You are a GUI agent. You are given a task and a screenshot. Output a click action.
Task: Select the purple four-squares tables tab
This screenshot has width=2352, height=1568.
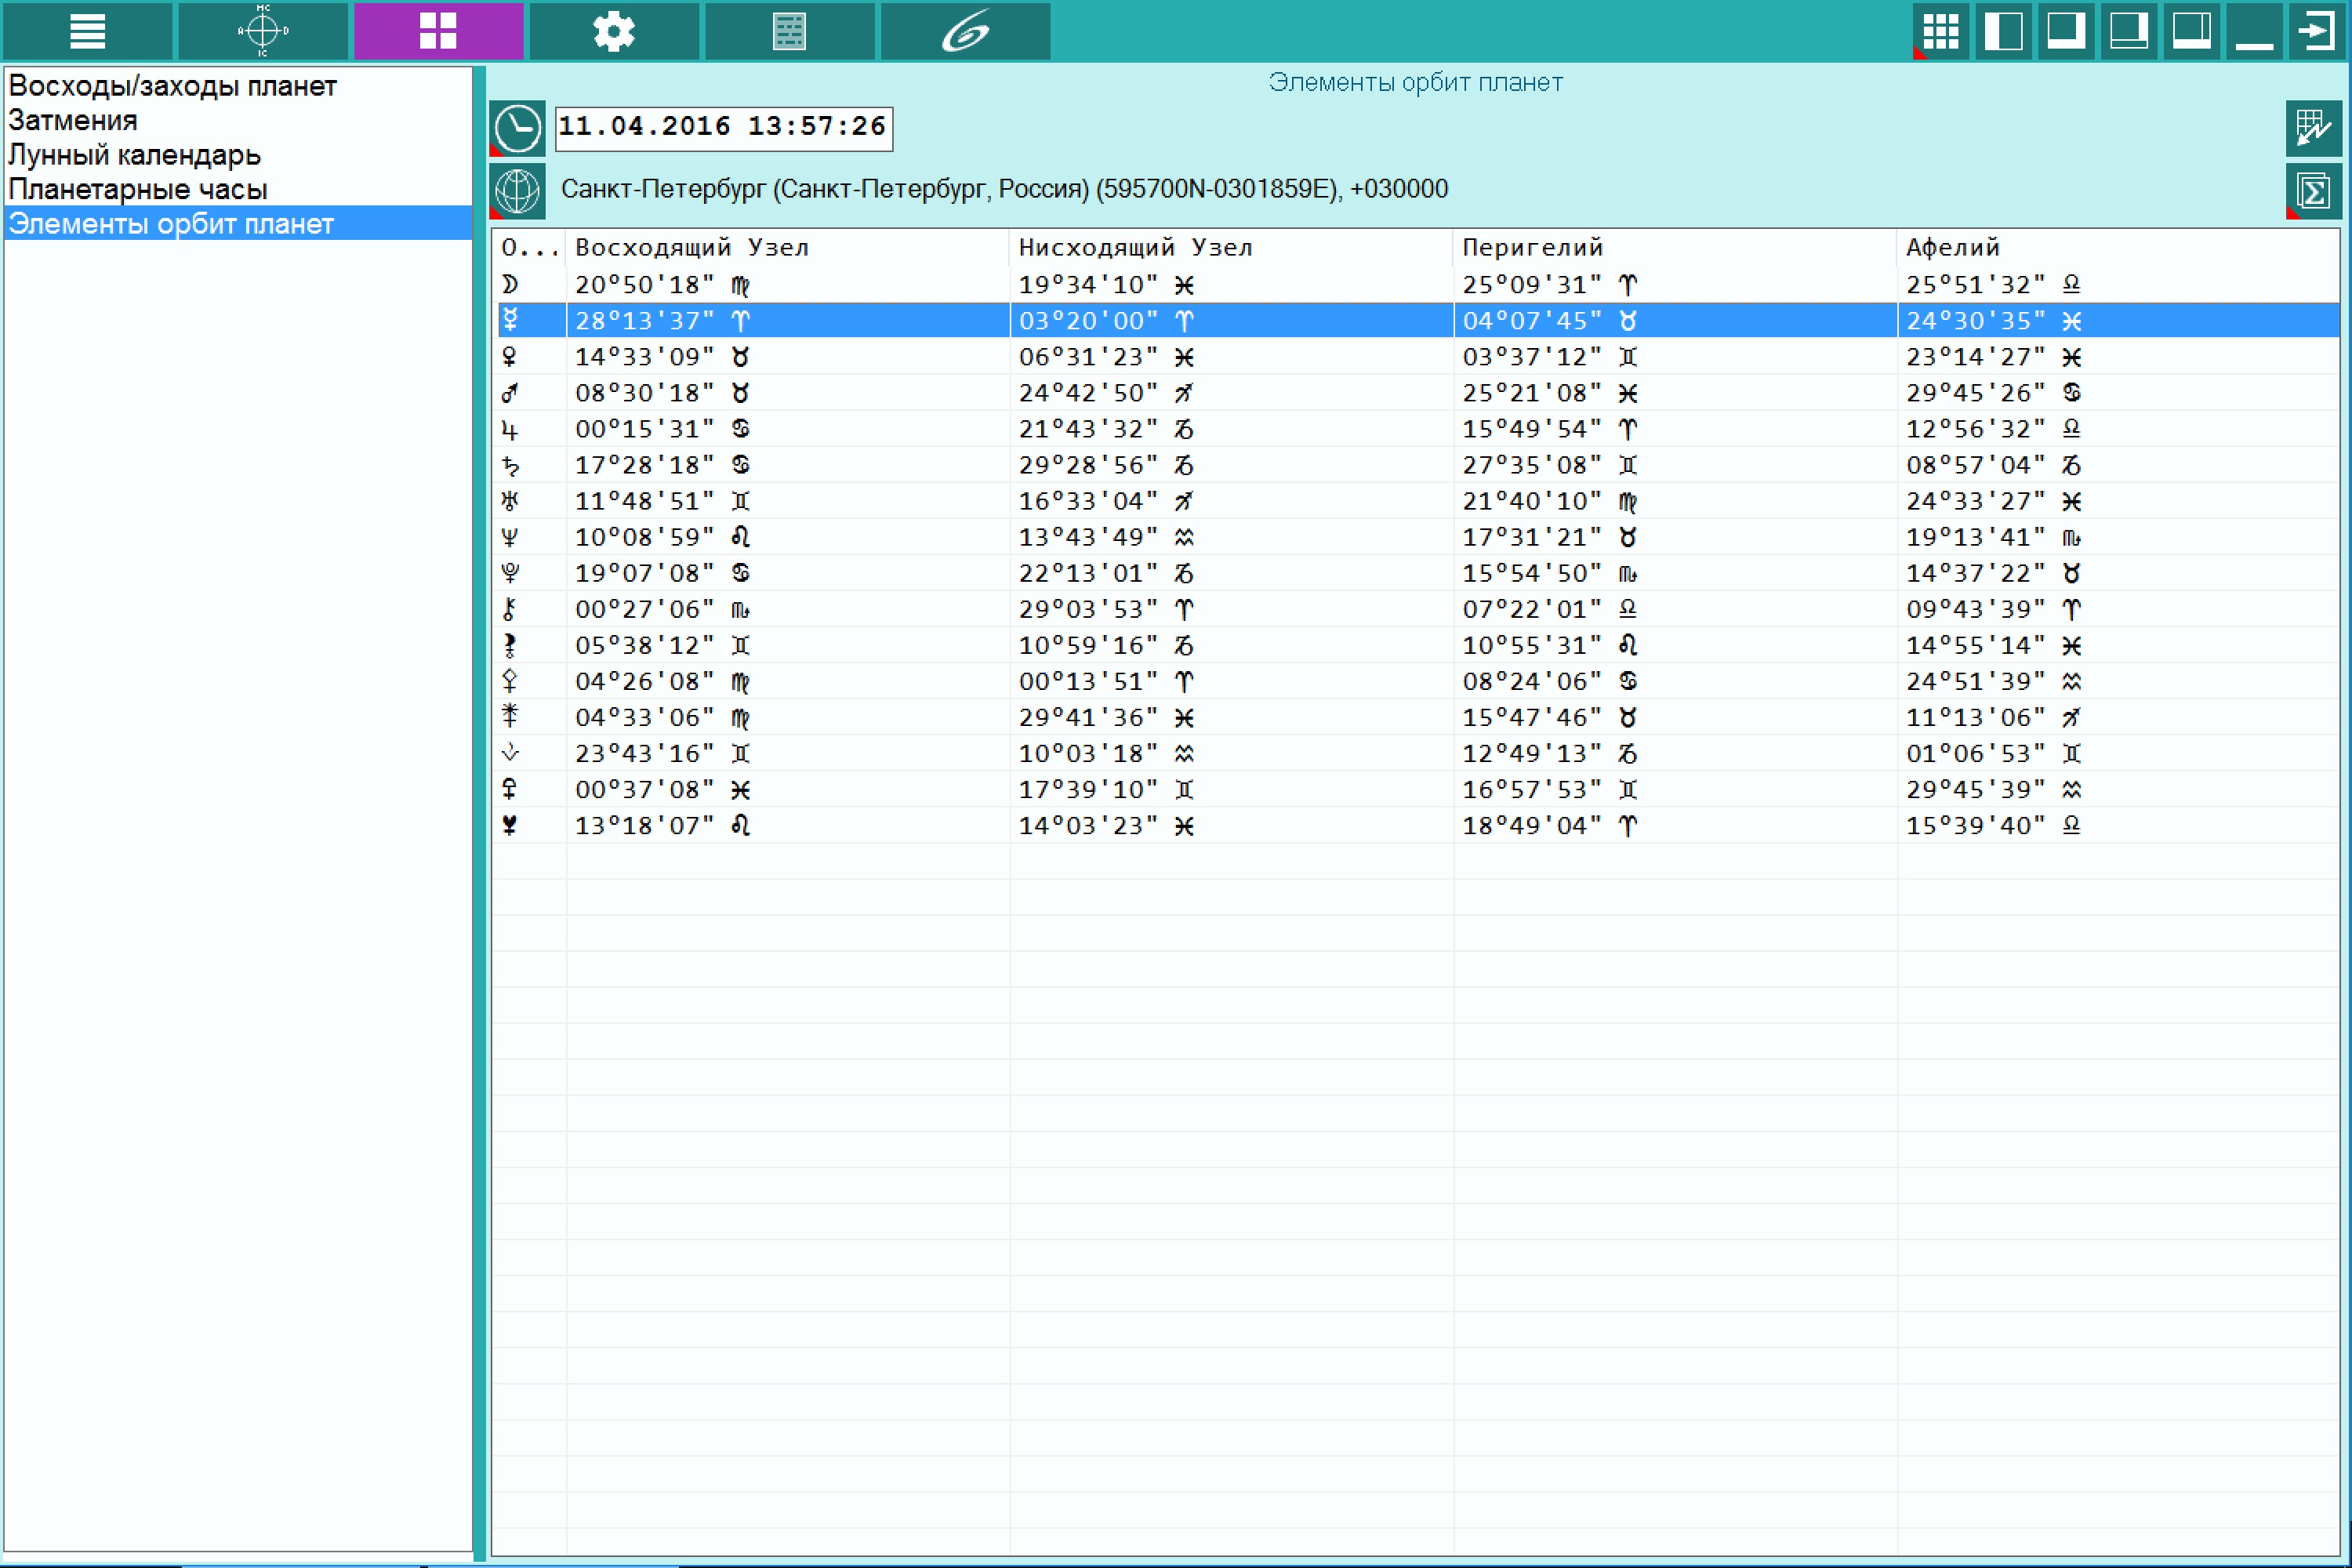438,31
